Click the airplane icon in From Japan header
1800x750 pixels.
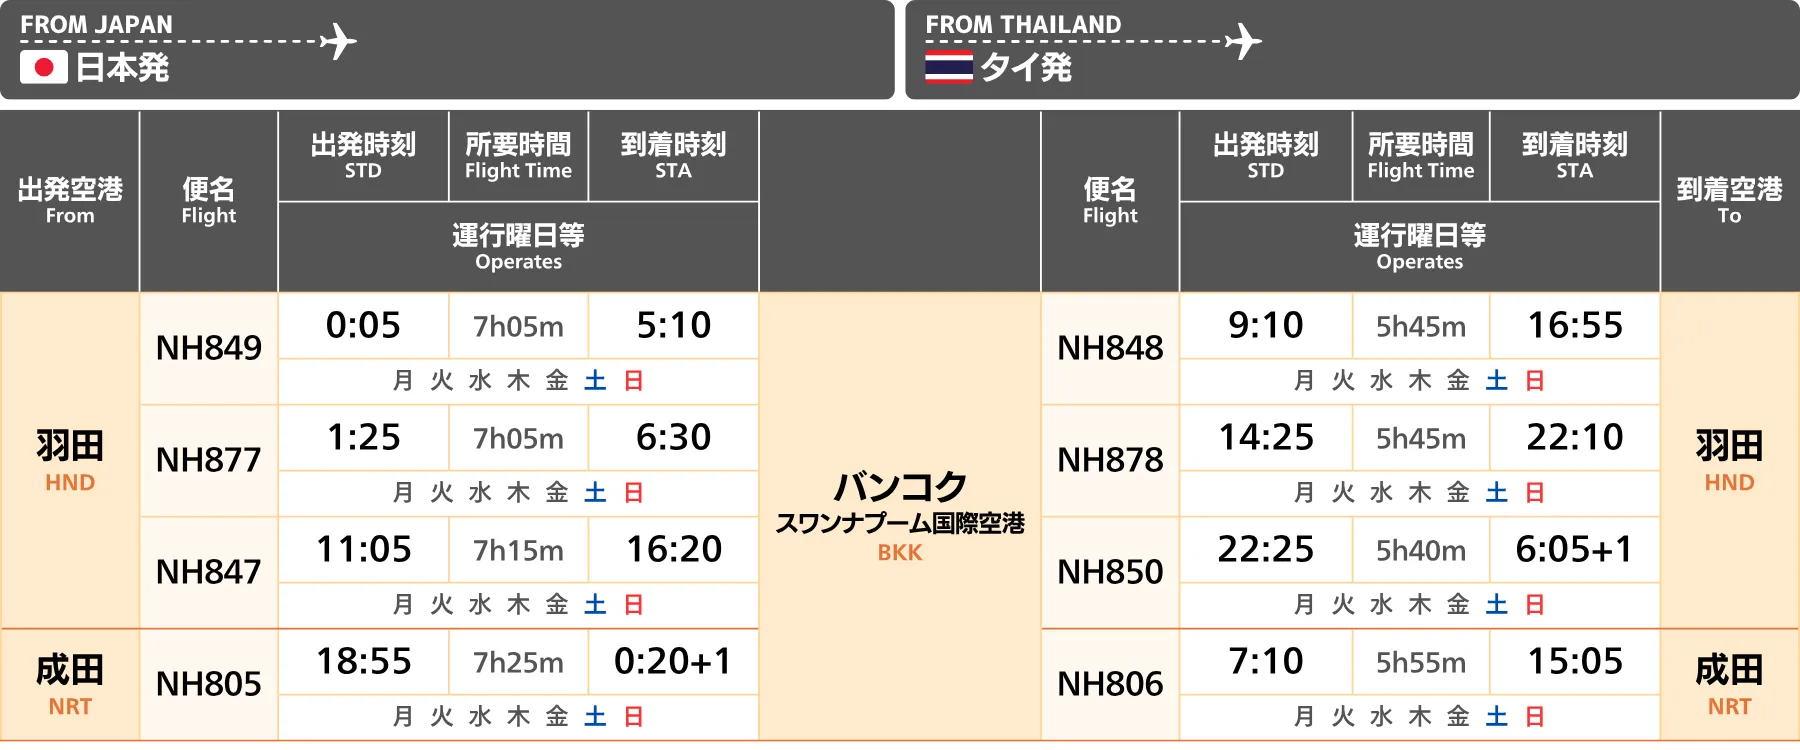tap(339, 42)
